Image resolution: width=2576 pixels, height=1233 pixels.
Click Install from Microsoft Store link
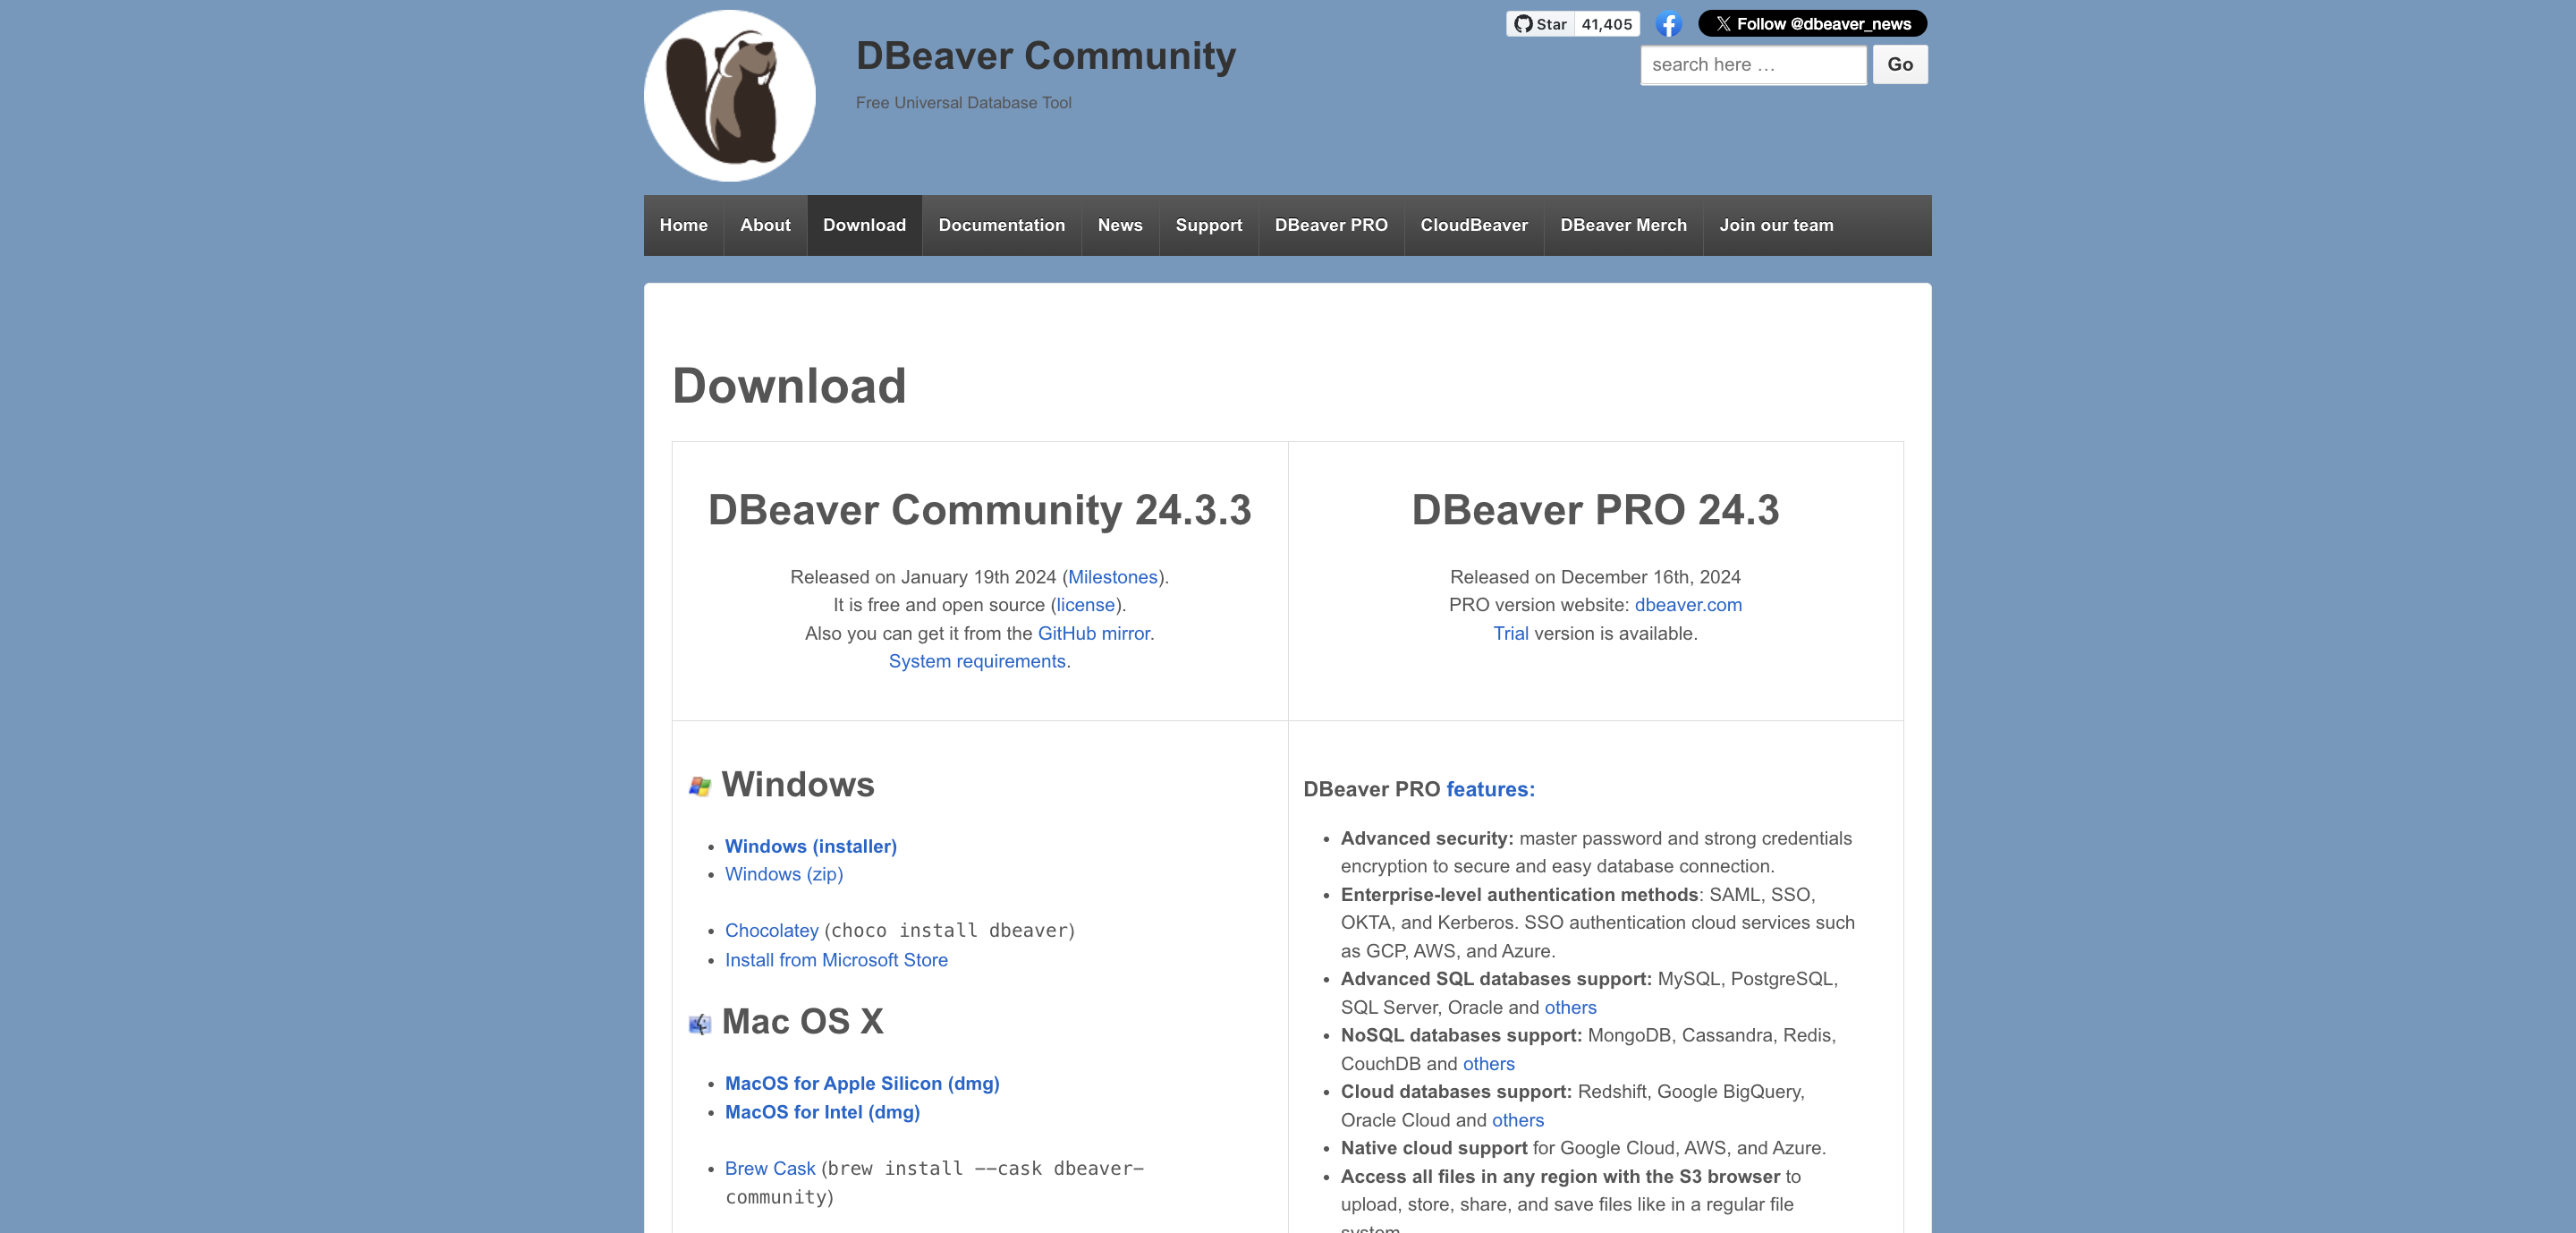point(835,960)
